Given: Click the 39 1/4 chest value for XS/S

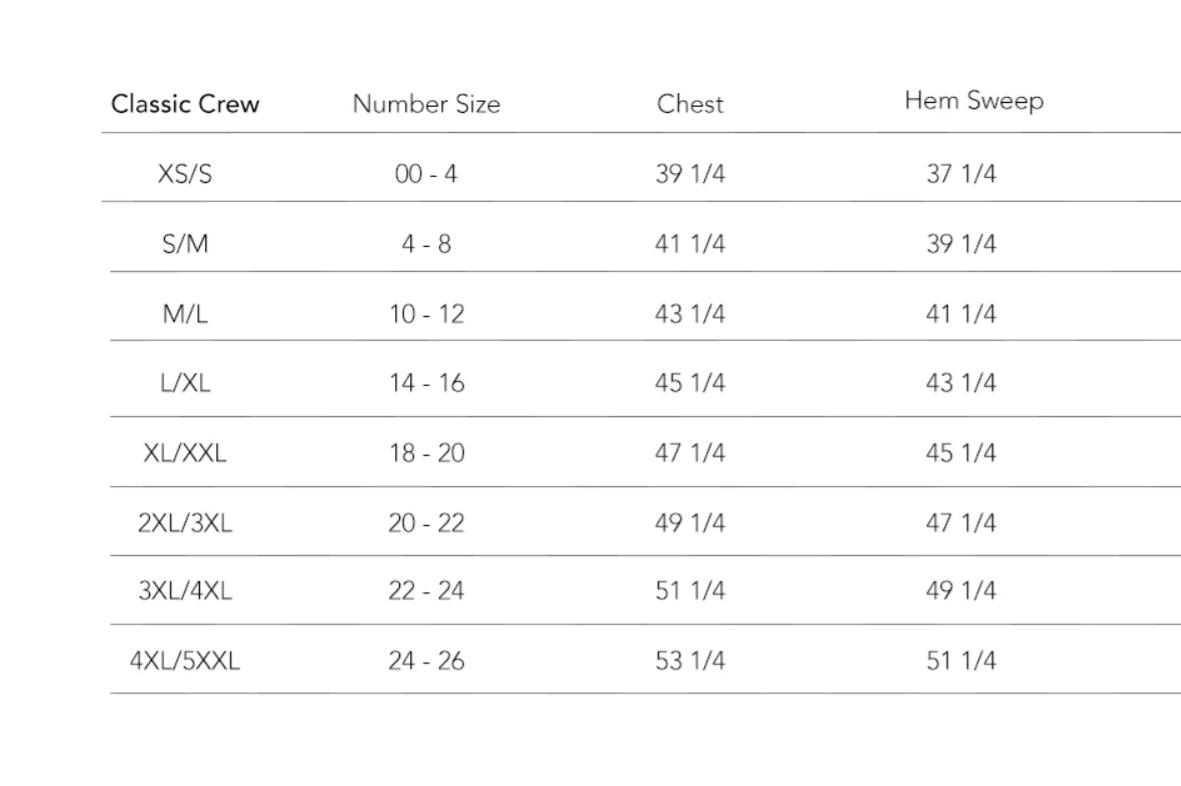Looking at the screenshot, I should click(x=690, y=174).
